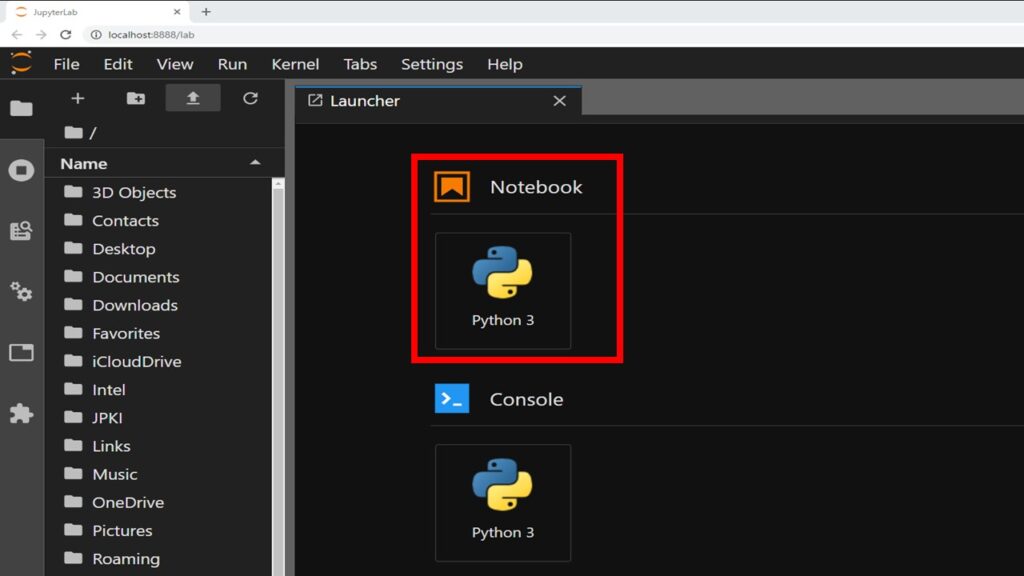Image resolution: width=1024 pixels, height=576 pixels.
Task: Open the Commands palette sidebar icon
Action: coord(21,231)
